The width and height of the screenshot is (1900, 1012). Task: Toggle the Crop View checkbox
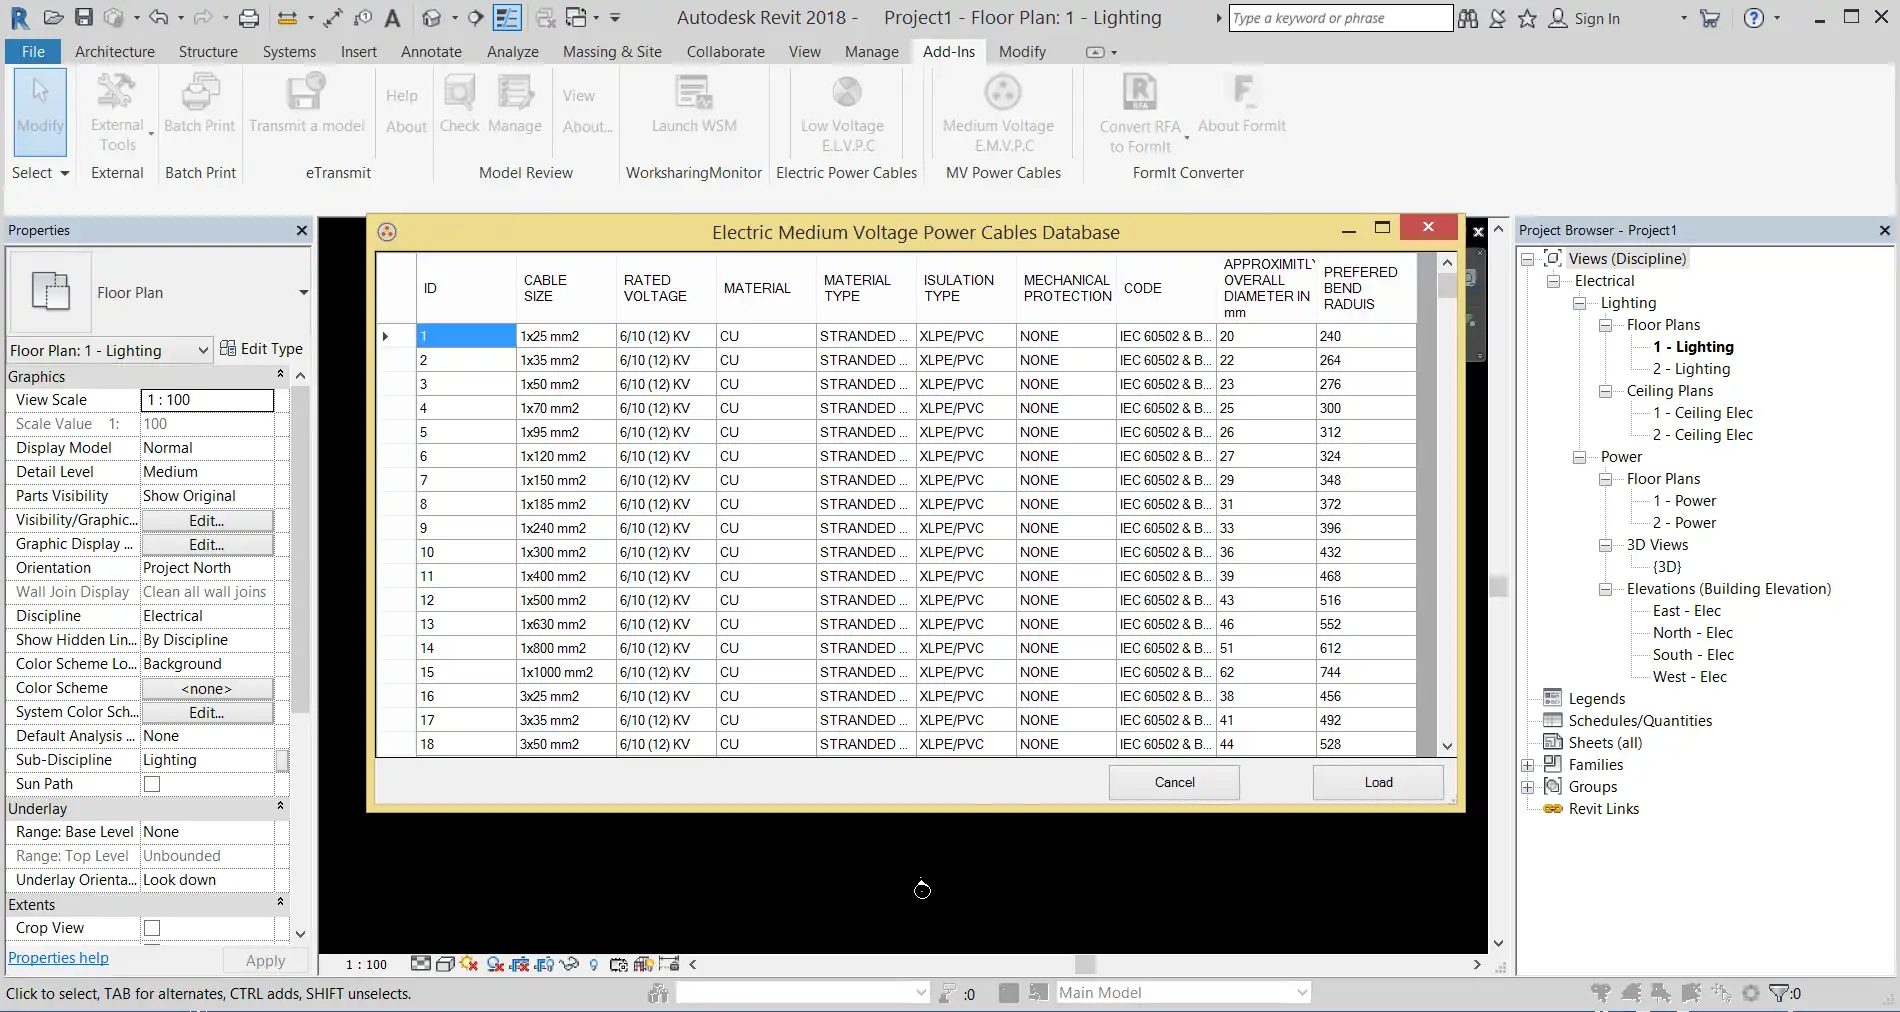(152, 928)
